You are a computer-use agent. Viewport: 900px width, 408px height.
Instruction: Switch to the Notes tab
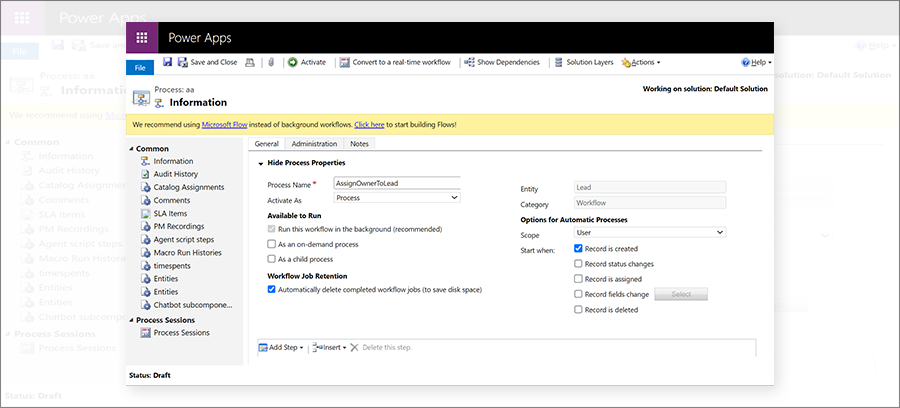[x=359, y=144]
